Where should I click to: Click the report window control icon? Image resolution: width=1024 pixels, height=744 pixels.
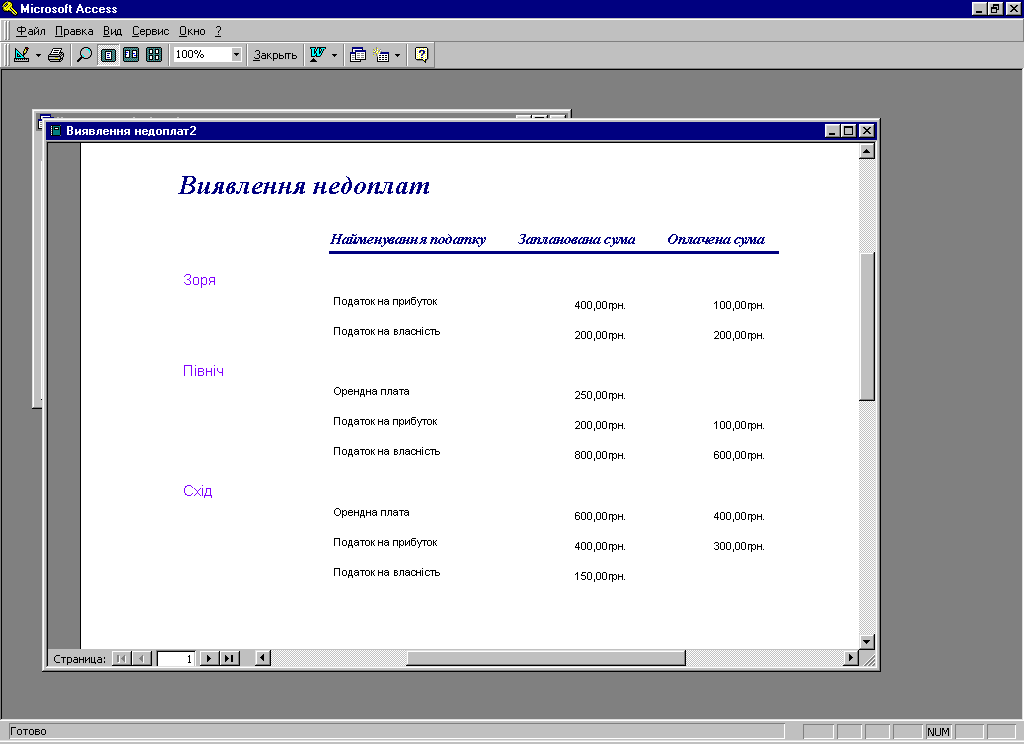click(56, 131)
